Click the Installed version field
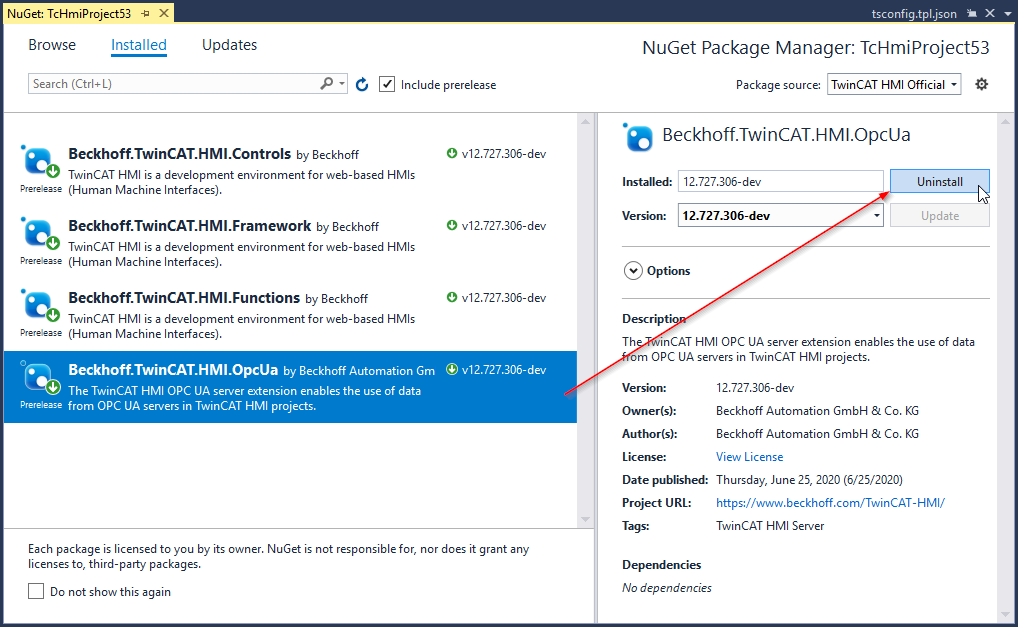 (x=780, y=182)
